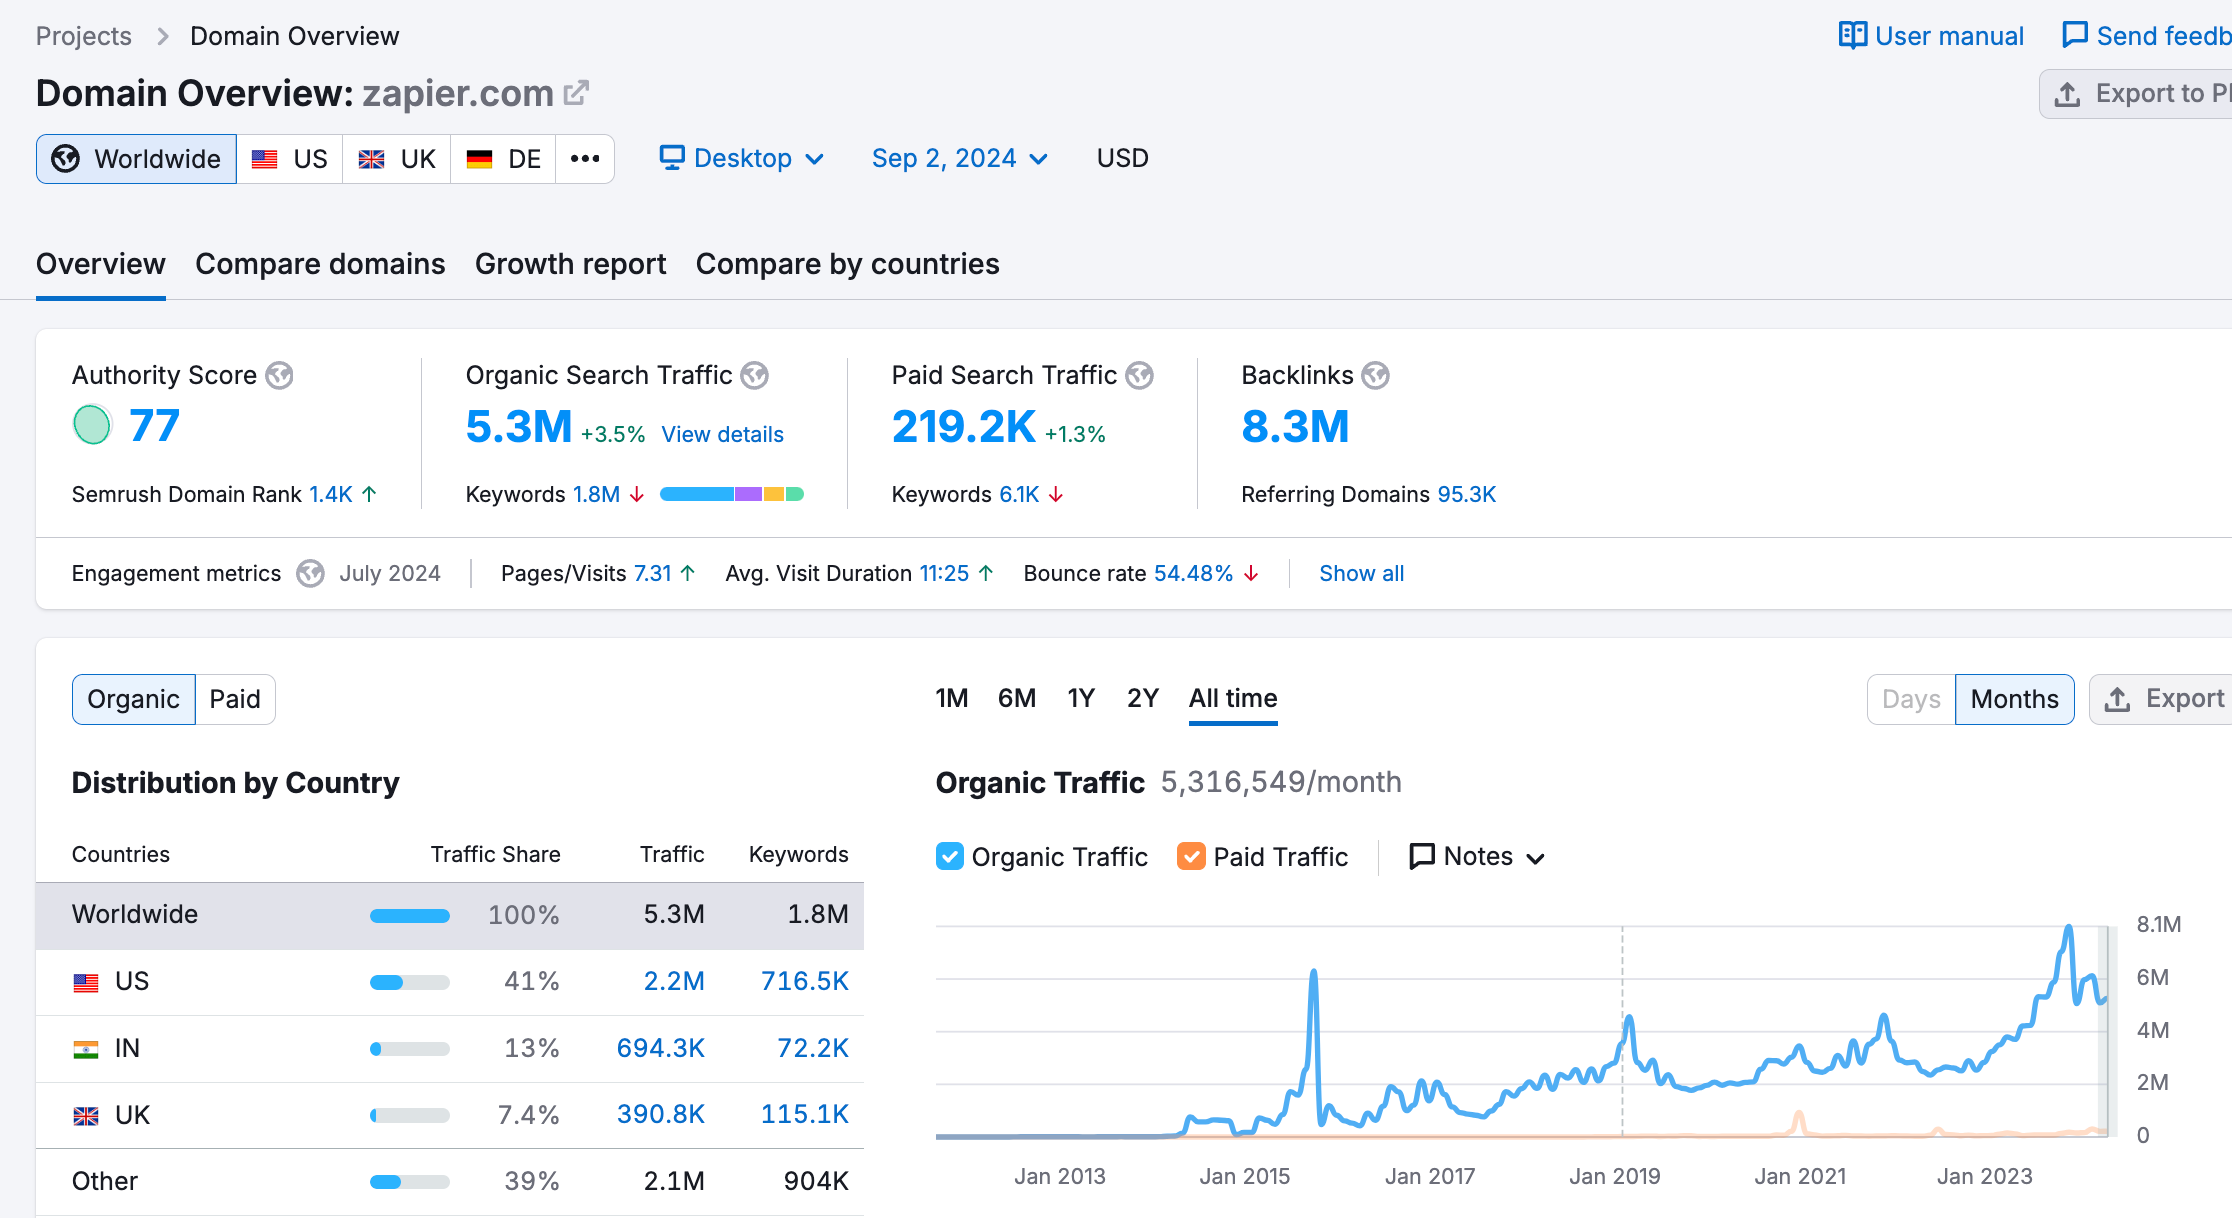Open zapier.com external link icon
This screenshot has width=2232, height=1218.
[x=576, y=93]
